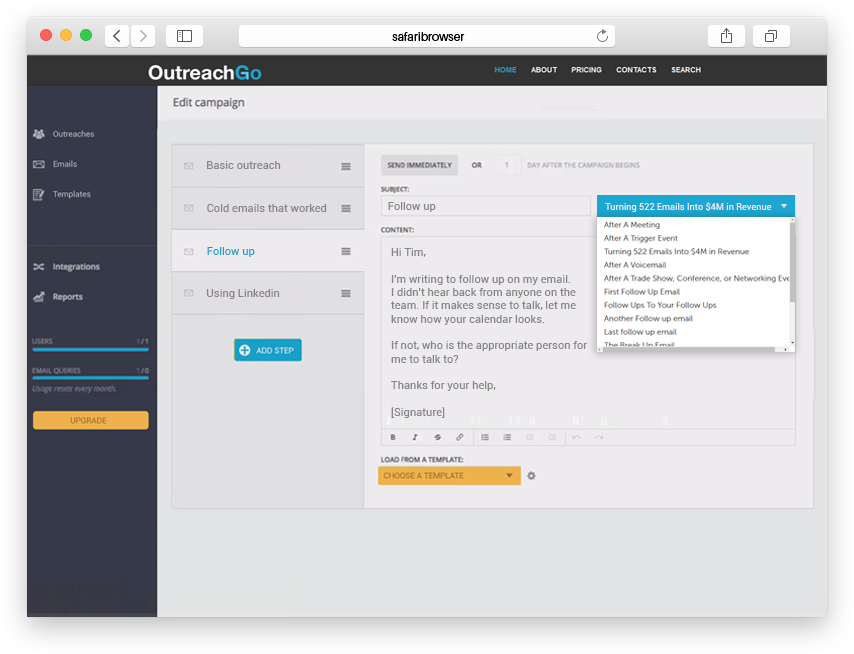This screenshot has width=854, height=654.
Task: Insert a numbered list
Action: click(507, 437)
